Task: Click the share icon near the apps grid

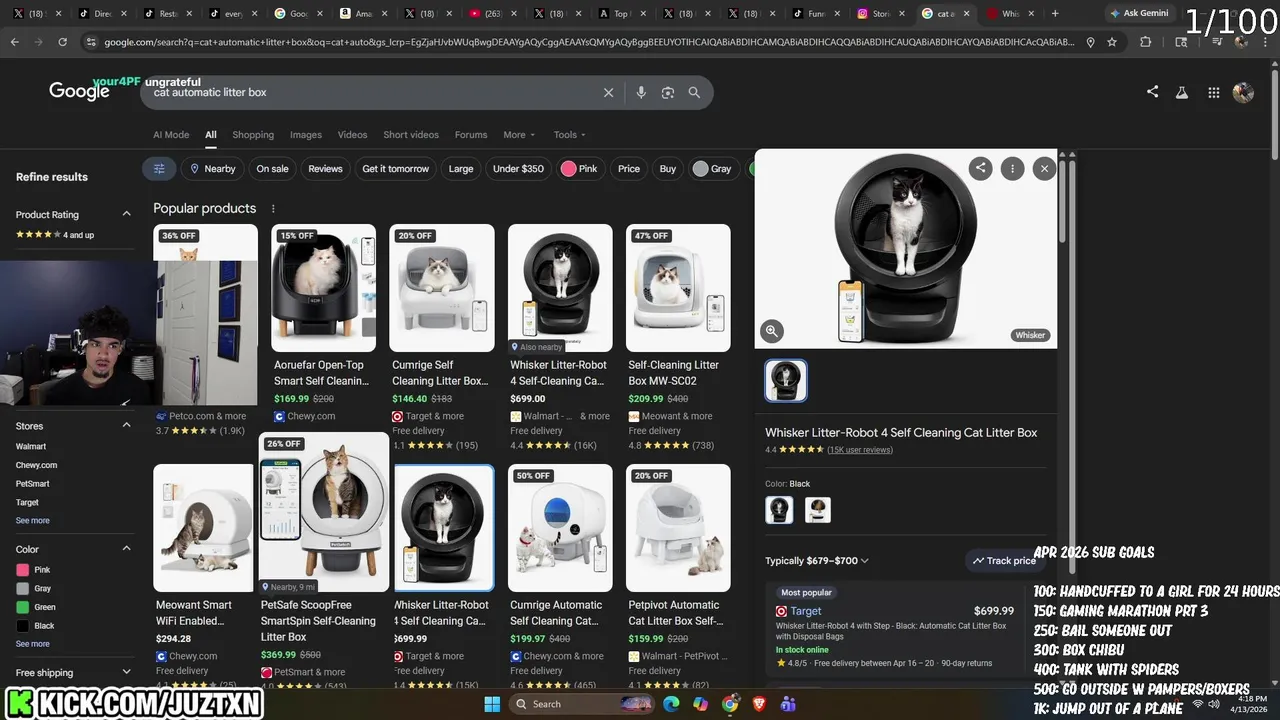Action: point(1152,91)
